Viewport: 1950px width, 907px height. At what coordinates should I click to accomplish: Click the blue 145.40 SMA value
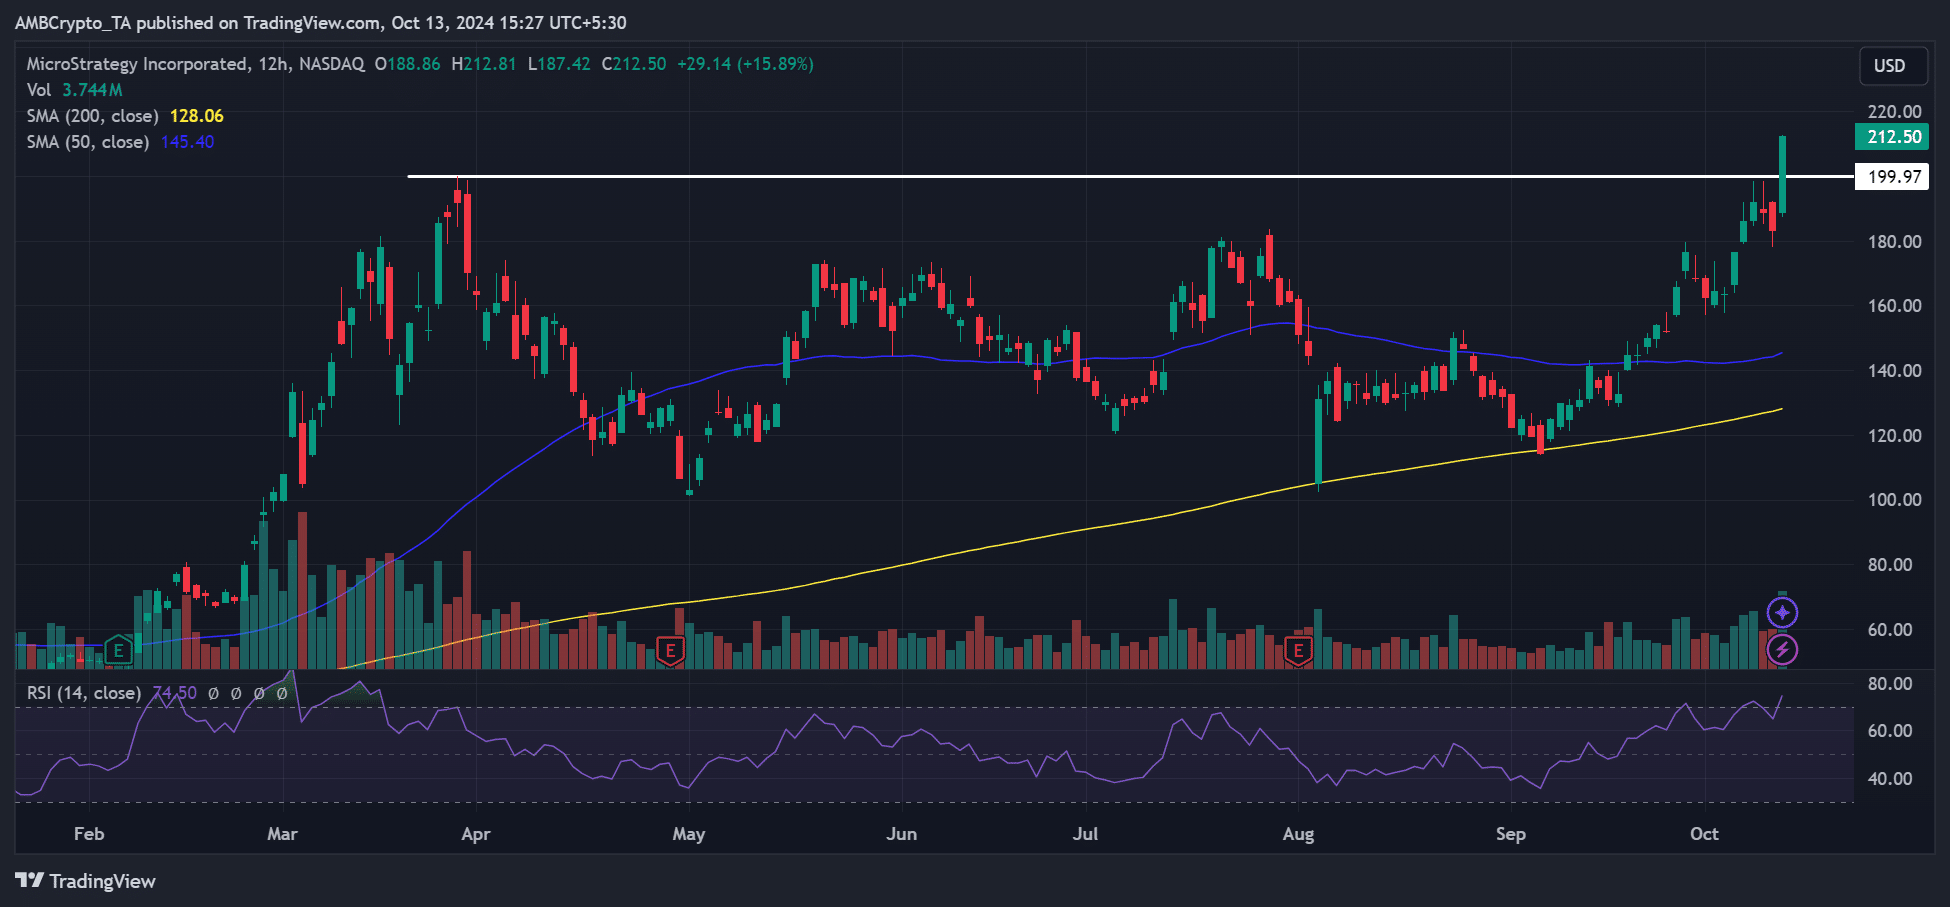tap(188, 142)
